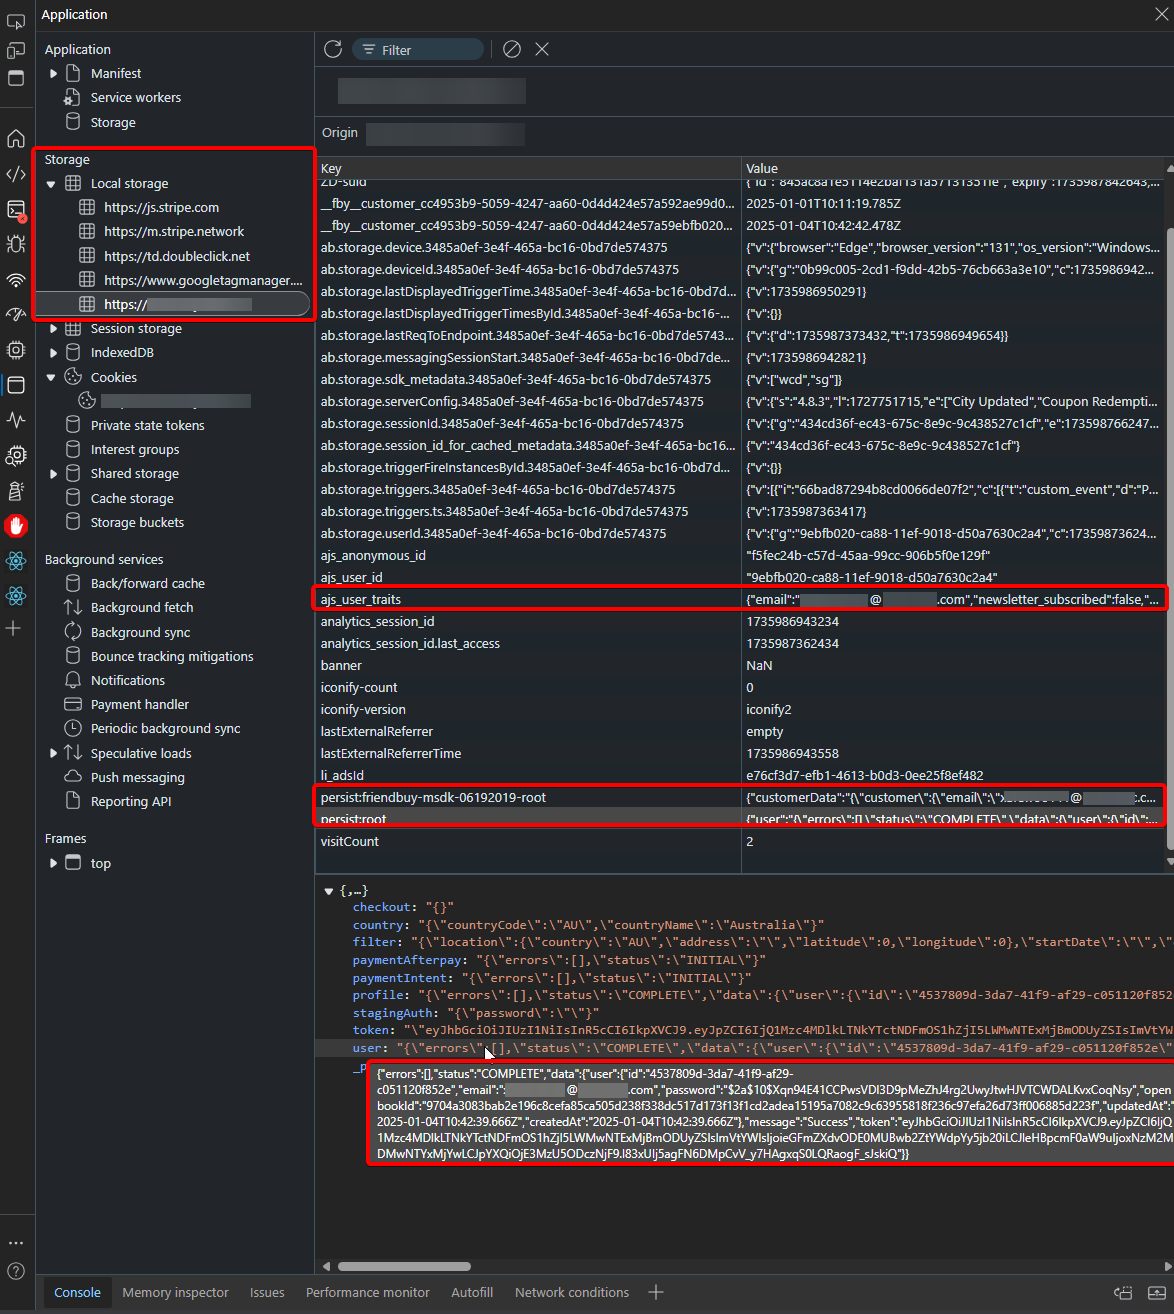Open the Sources tool bug icon
The width and height of the screenshot is (1174, 1314).
tap(16, 244)
